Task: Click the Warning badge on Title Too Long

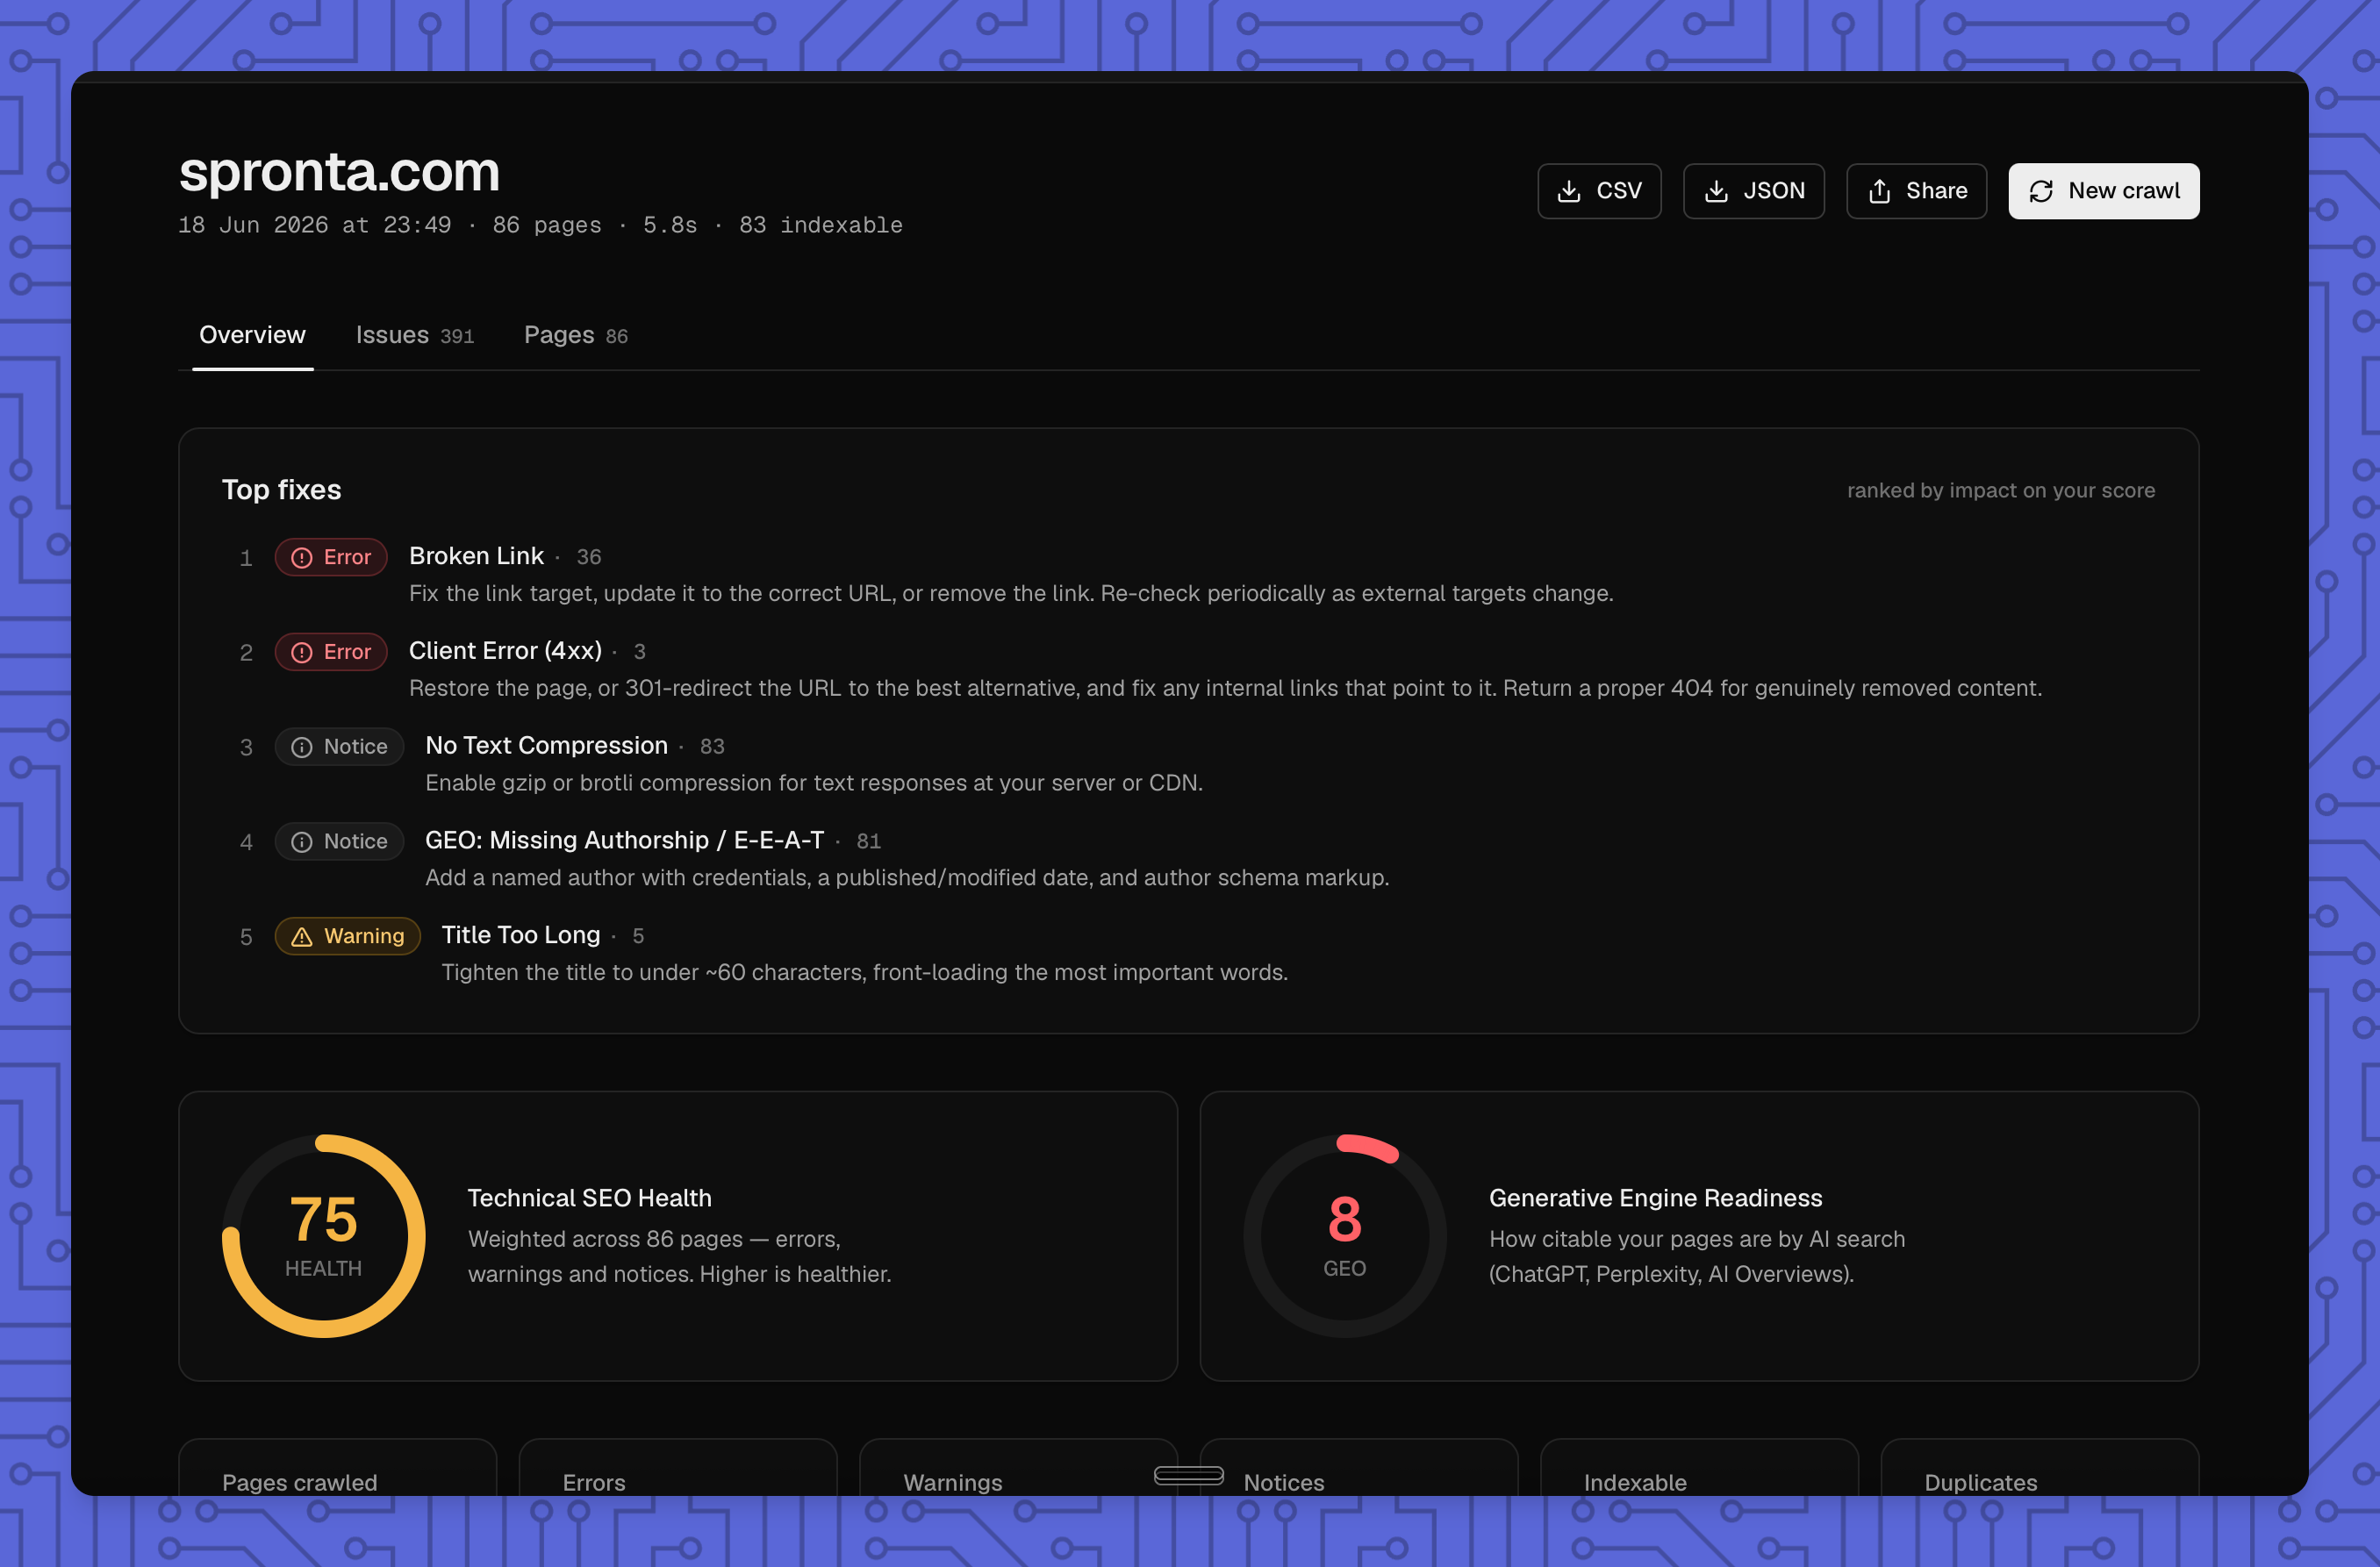Action: (347, 936)
